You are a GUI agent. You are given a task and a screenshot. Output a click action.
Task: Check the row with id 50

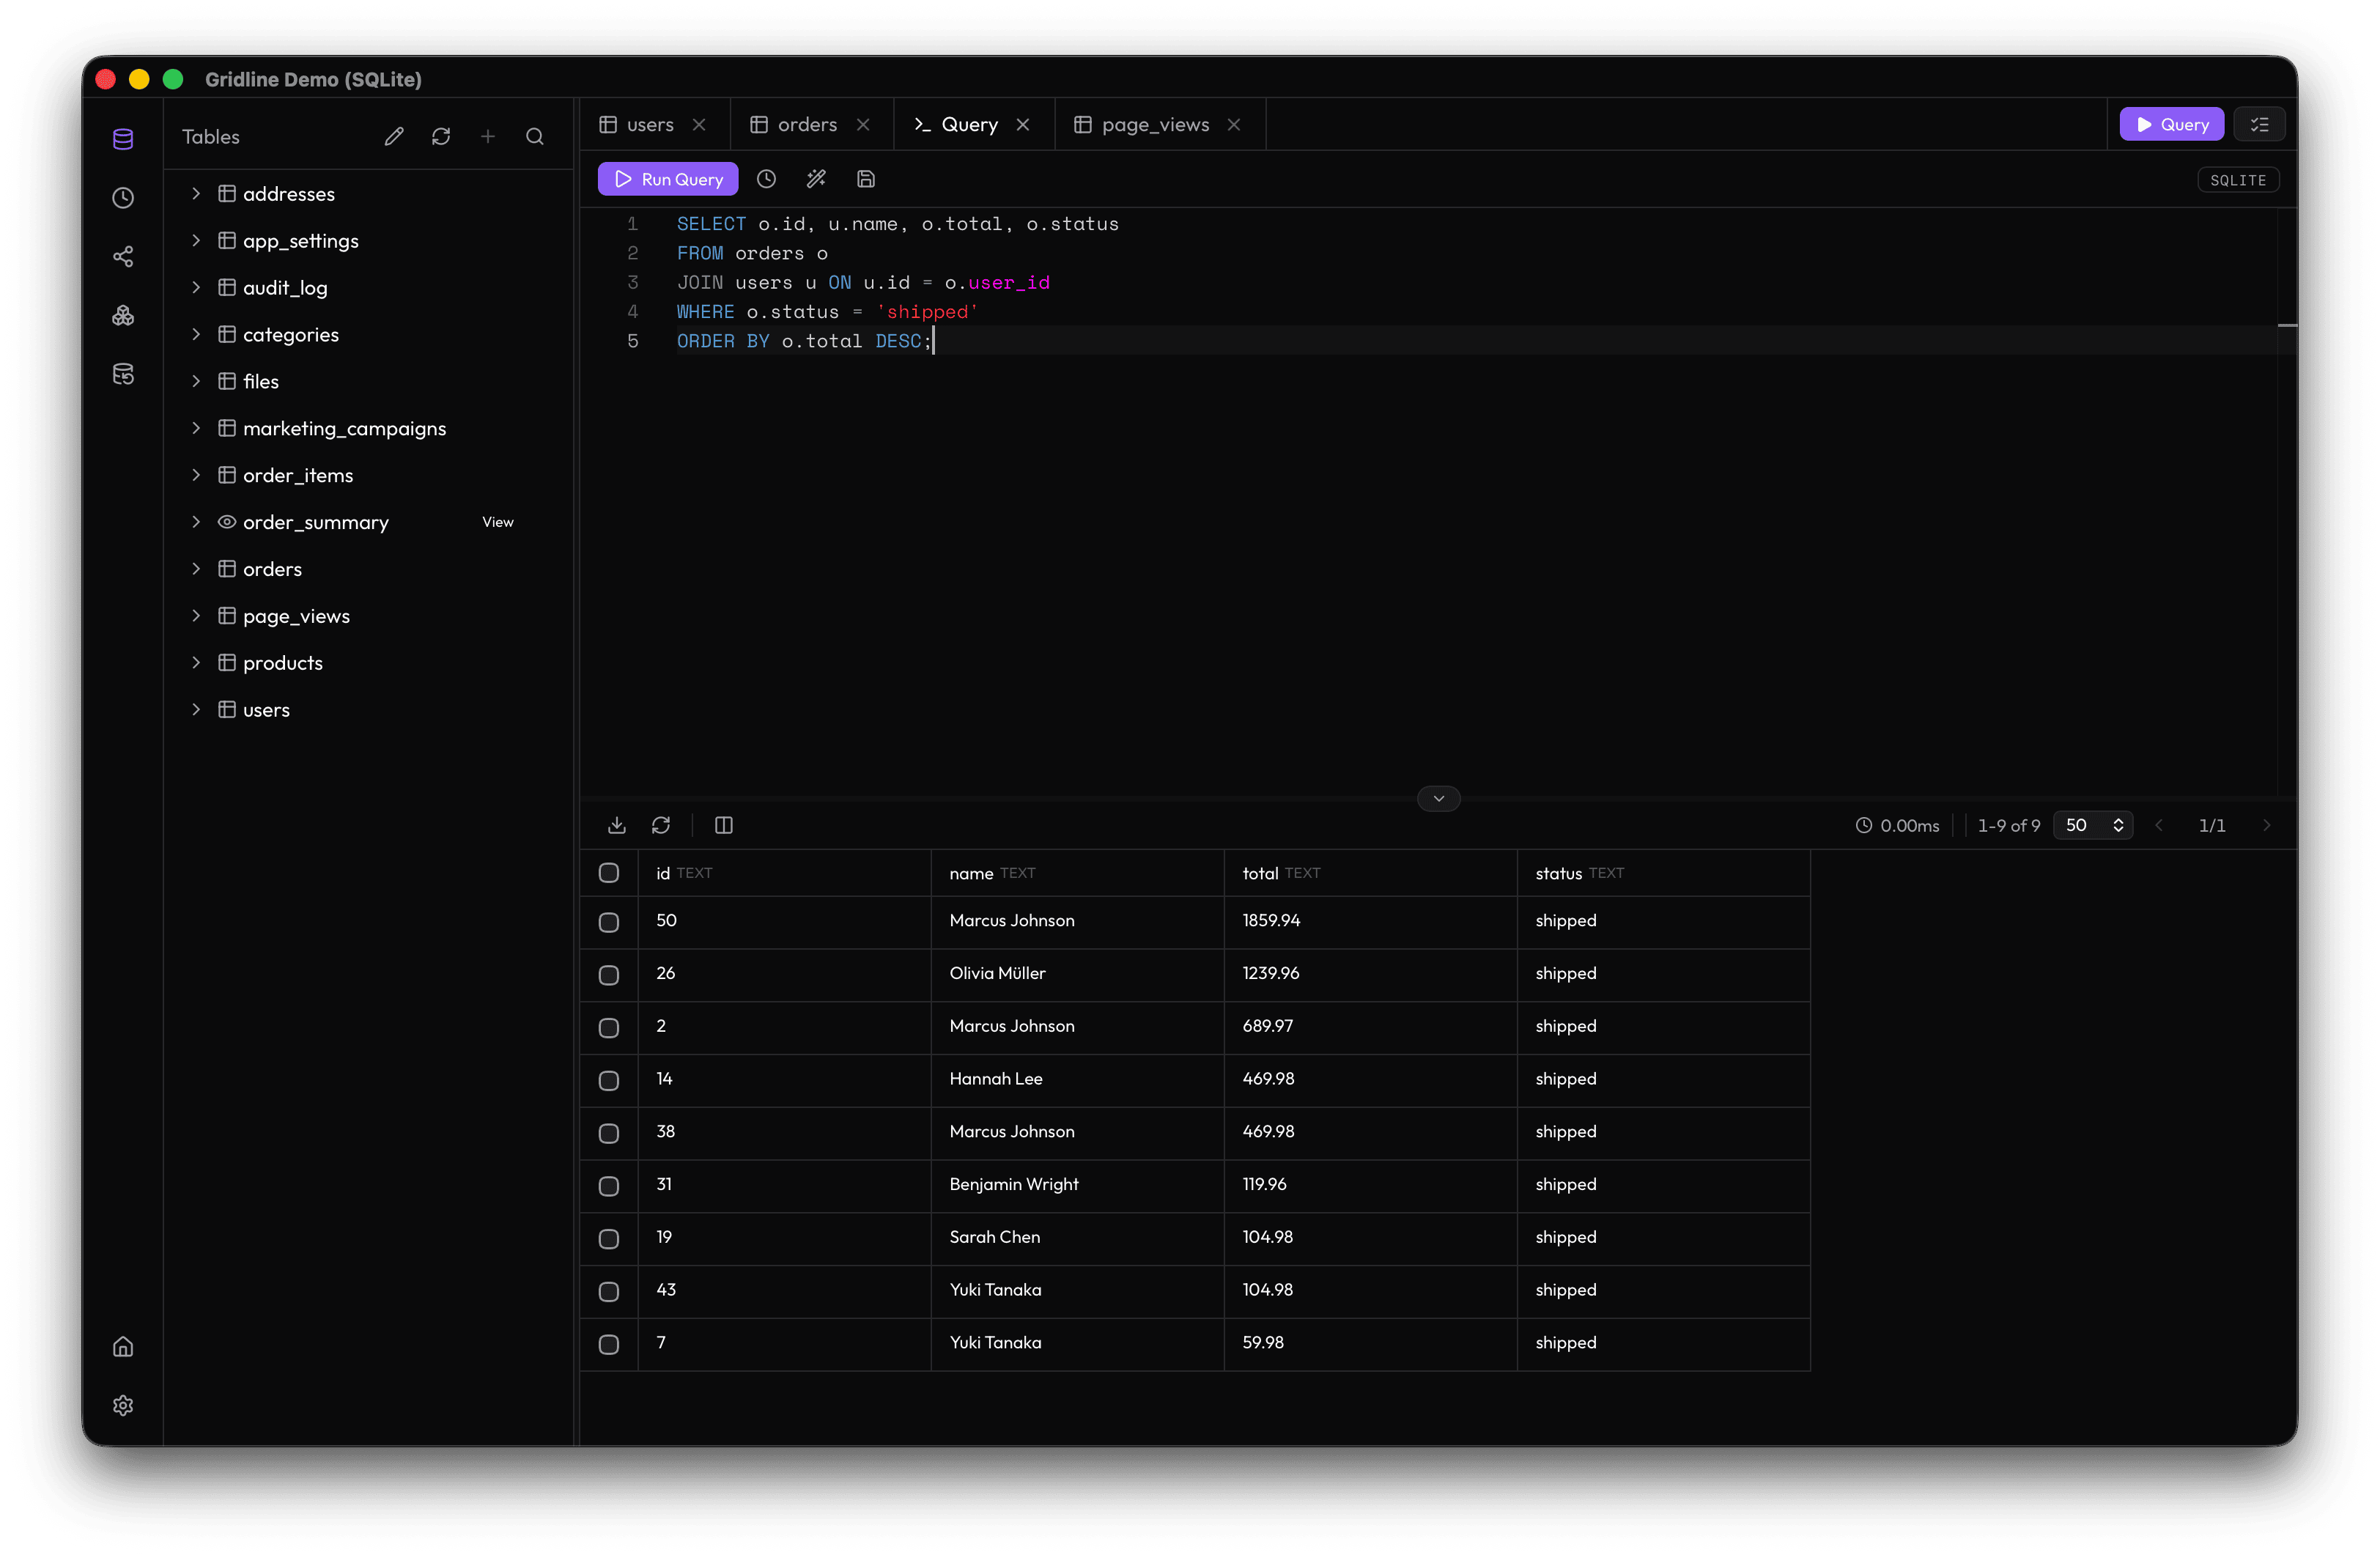(609, 922)
